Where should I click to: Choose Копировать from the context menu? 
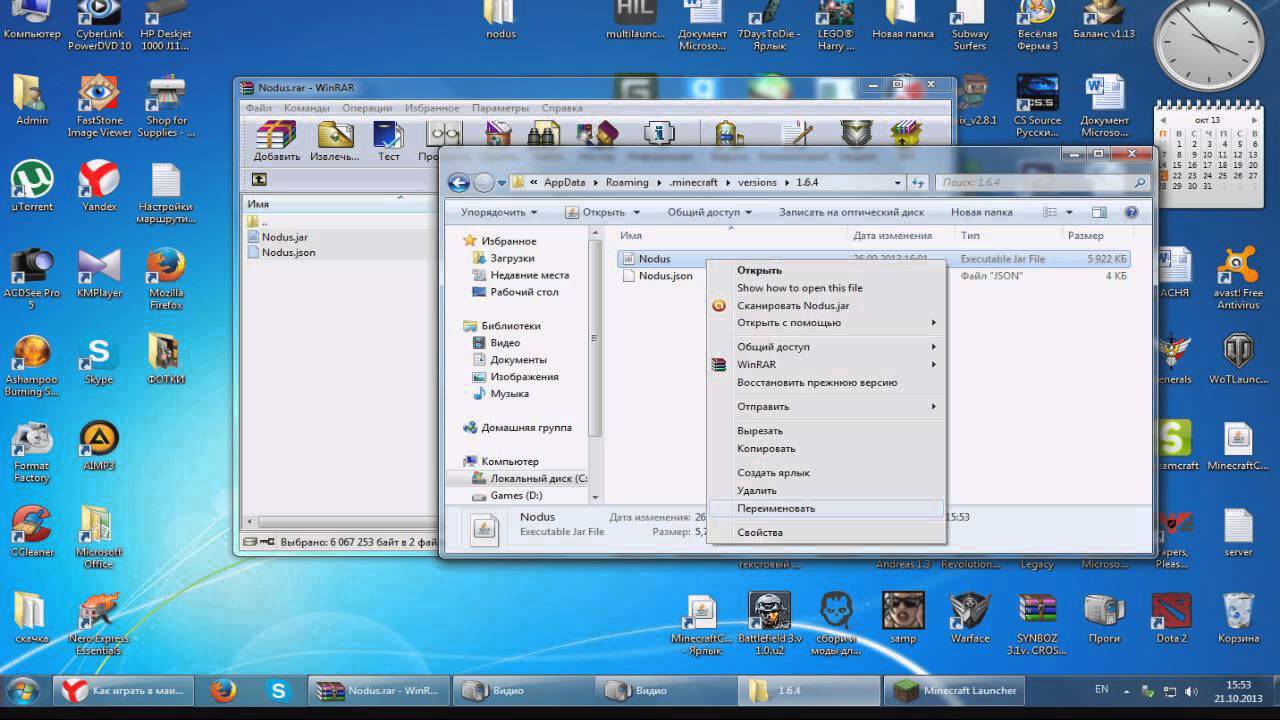click(826, 449)
